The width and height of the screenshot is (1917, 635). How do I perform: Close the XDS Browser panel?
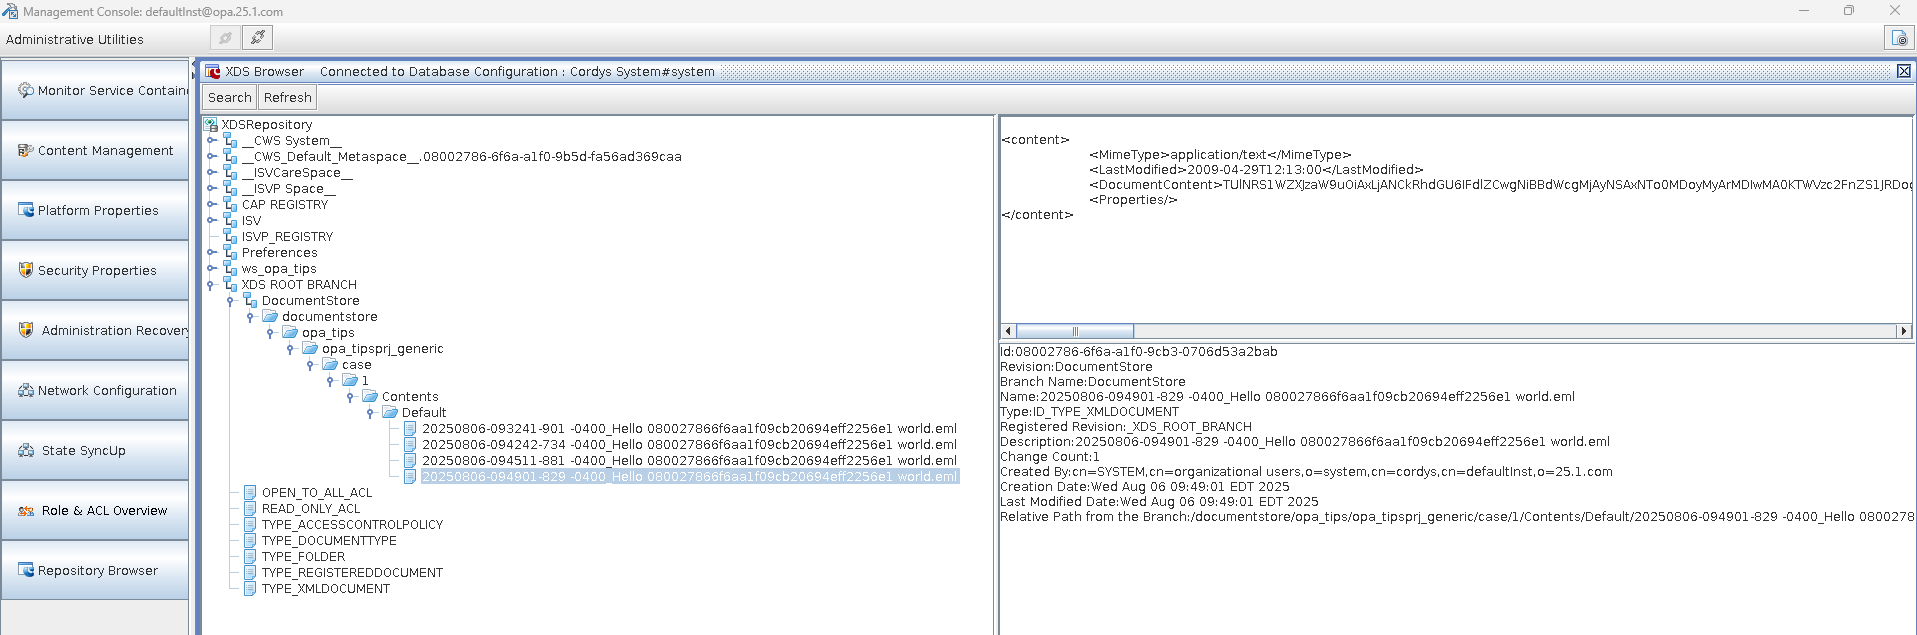(1903, 71)
